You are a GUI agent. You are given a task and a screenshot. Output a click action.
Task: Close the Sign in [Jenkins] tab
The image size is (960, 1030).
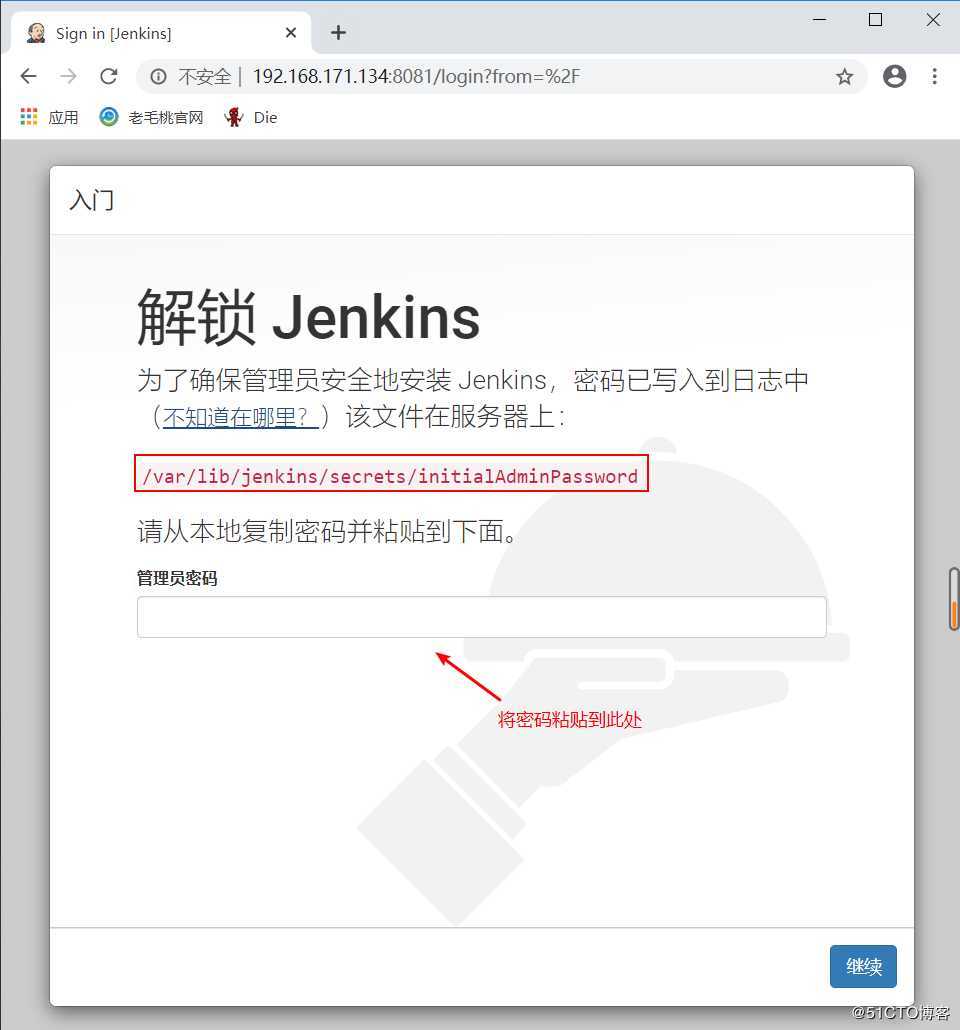[x=290, y=33]
